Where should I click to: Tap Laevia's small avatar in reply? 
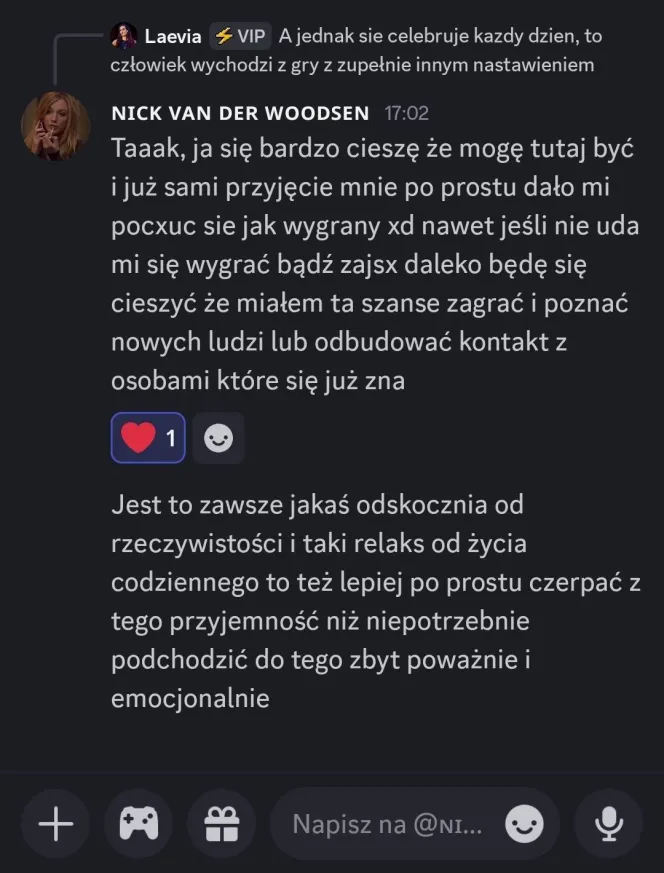point(124,37)
